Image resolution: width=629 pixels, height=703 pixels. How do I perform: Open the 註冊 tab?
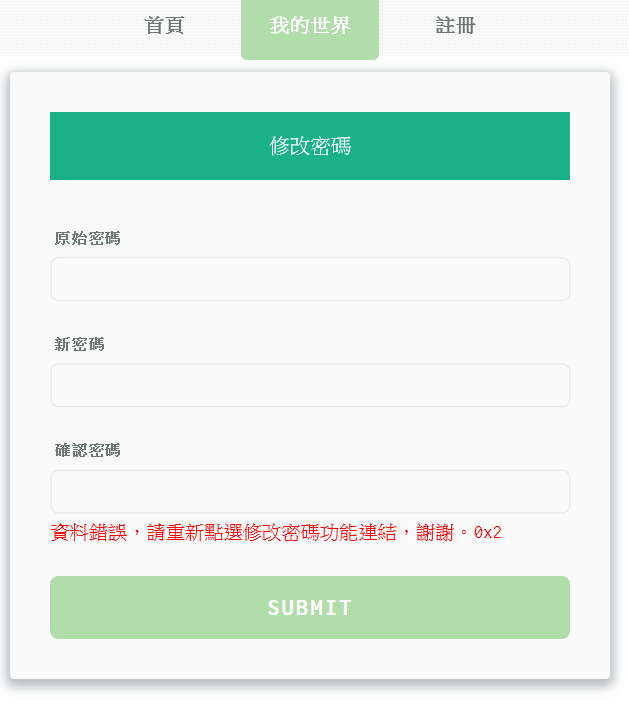tap(455, 27)
